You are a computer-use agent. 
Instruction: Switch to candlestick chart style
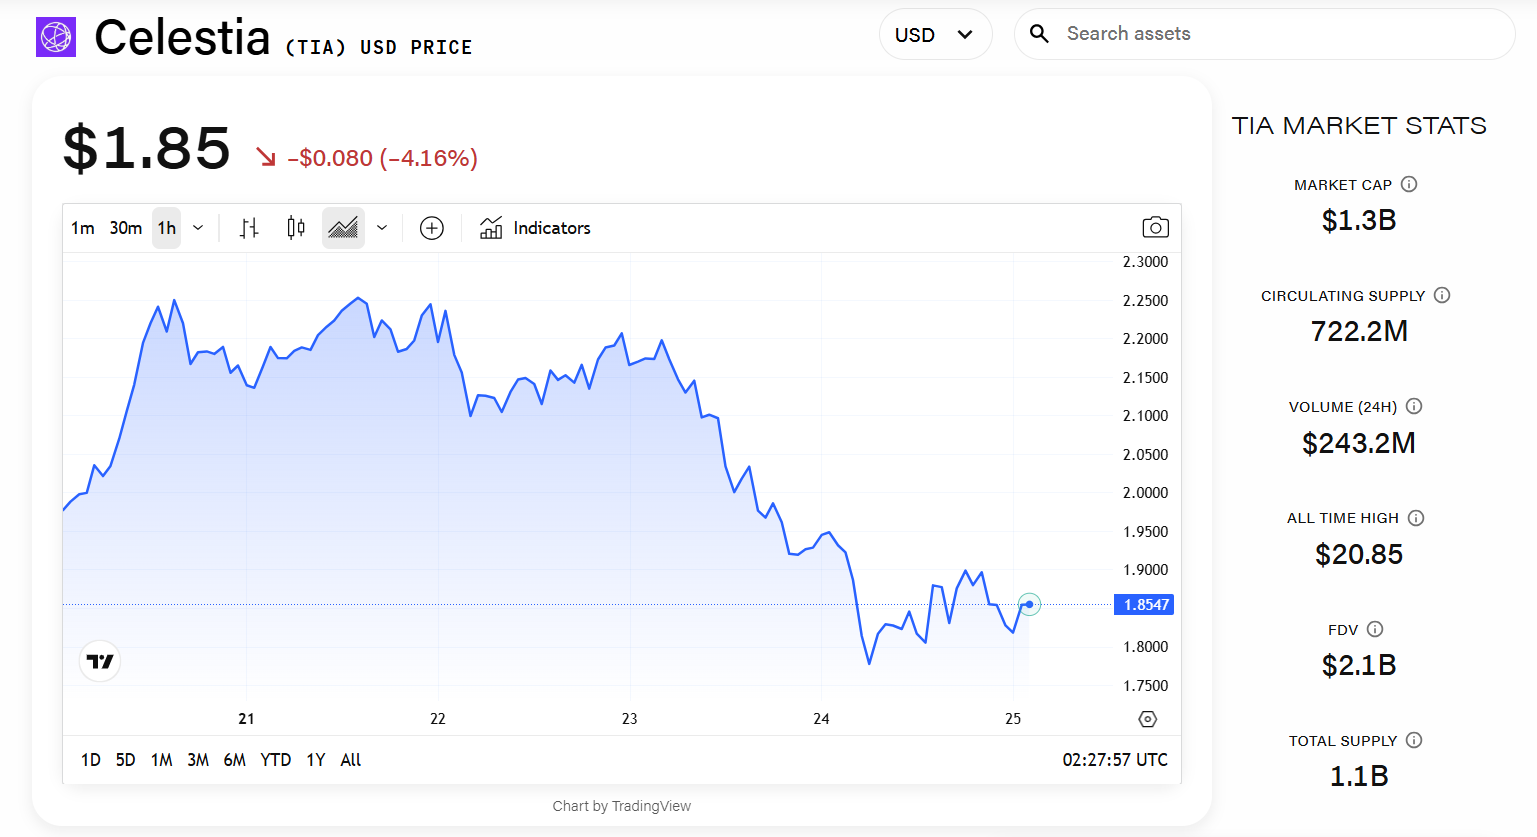point(296,228)
